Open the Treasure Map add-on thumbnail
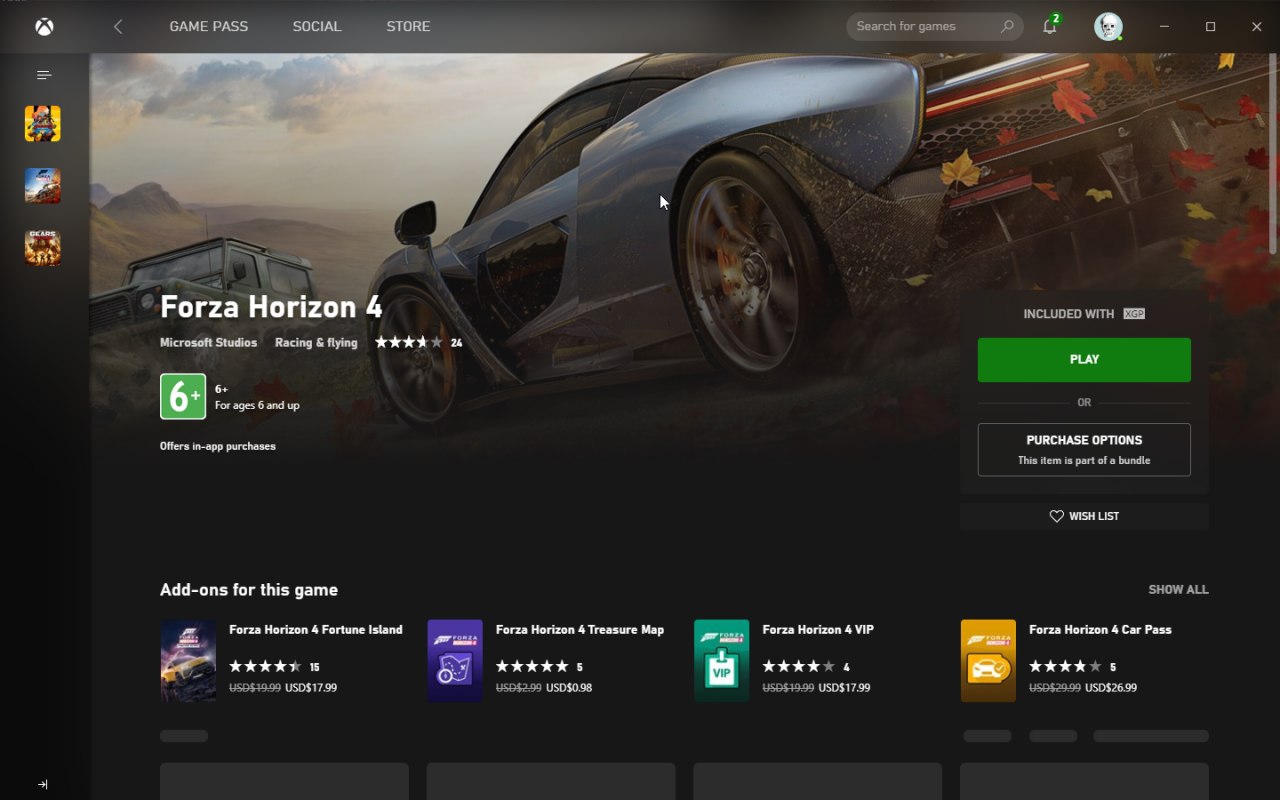 [455, 661]
